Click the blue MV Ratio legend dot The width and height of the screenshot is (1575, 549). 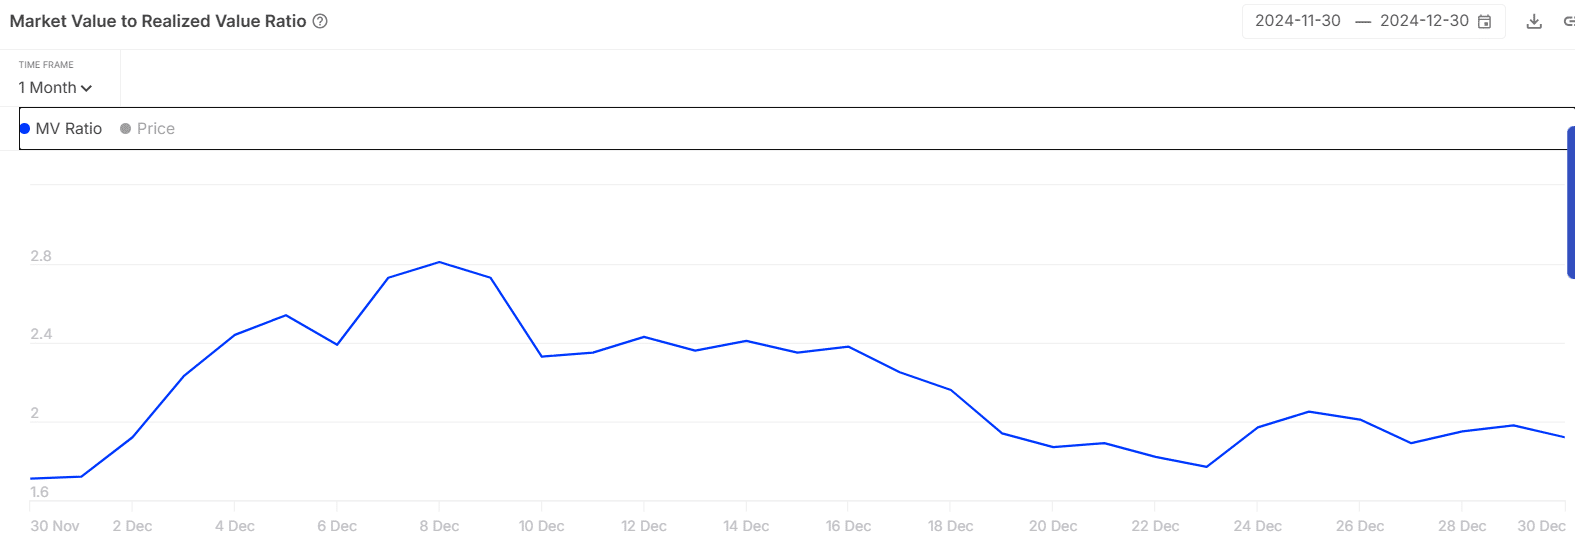(x=25, y=129)
